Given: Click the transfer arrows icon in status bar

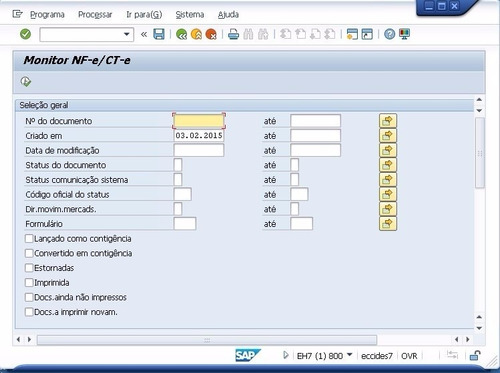Looking at the screenshot, I should (x=452, y=355).
